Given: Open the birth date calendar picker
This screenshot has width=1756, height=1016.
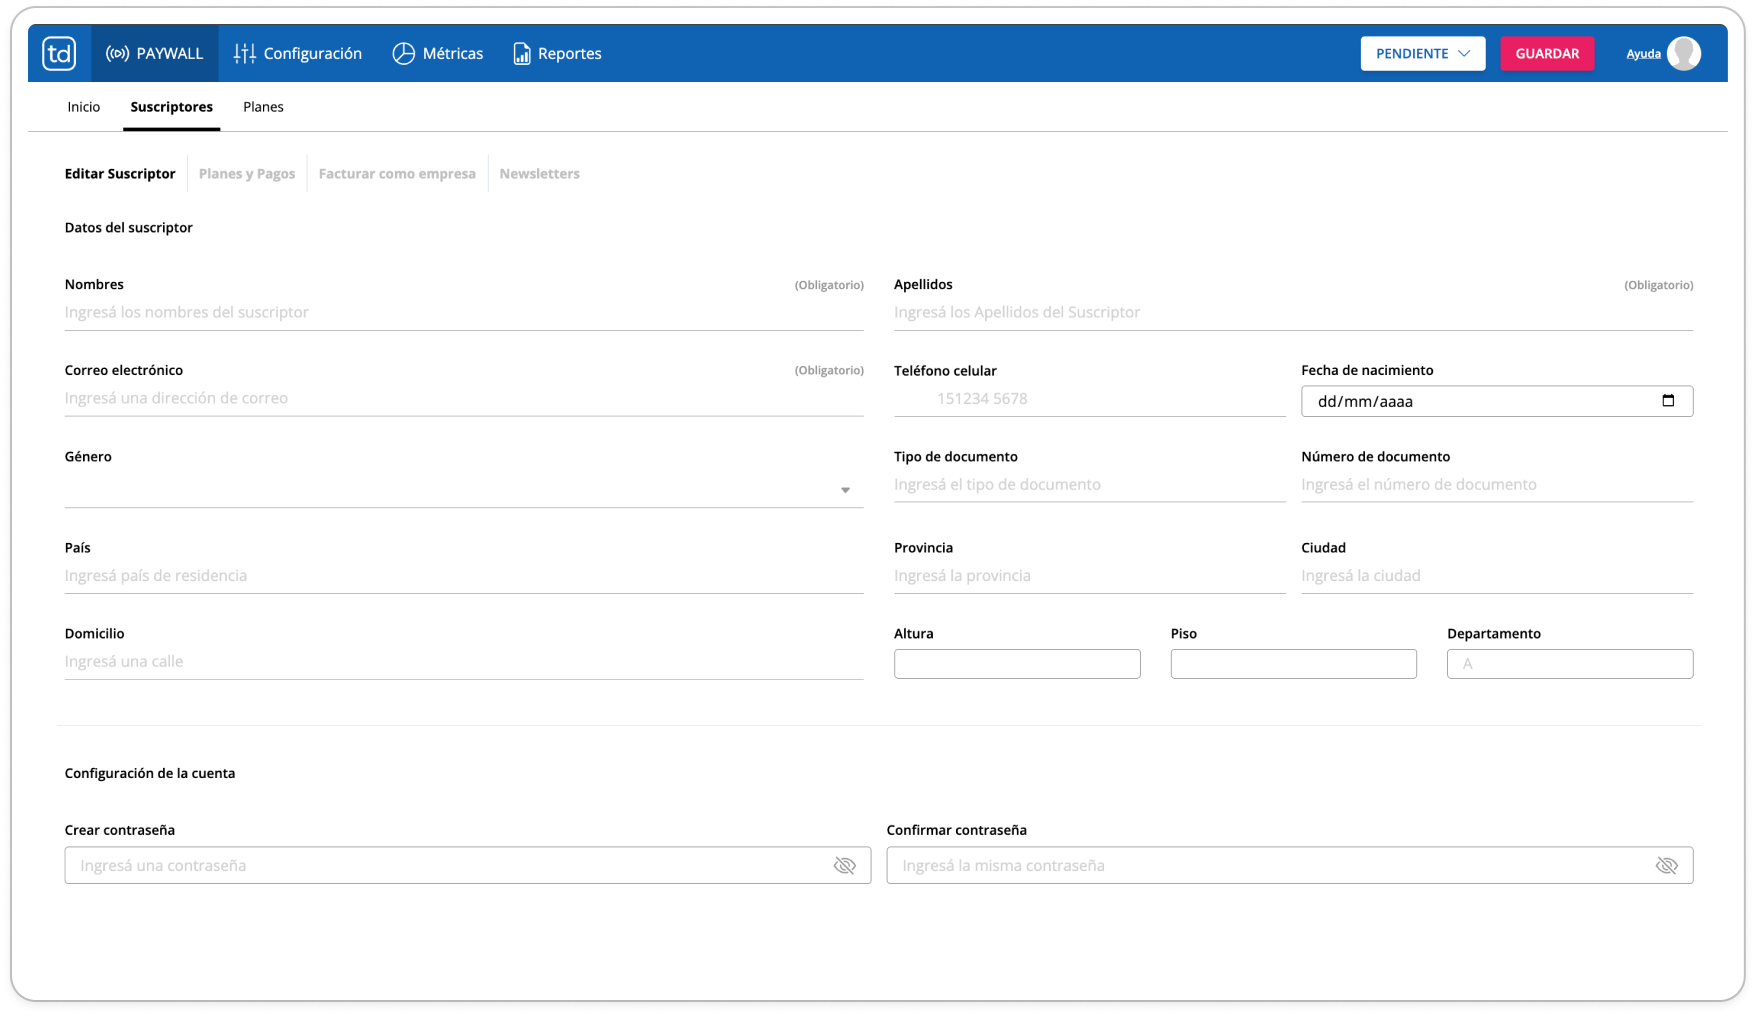Looking at the screenshot, I should pos(1668,401).
